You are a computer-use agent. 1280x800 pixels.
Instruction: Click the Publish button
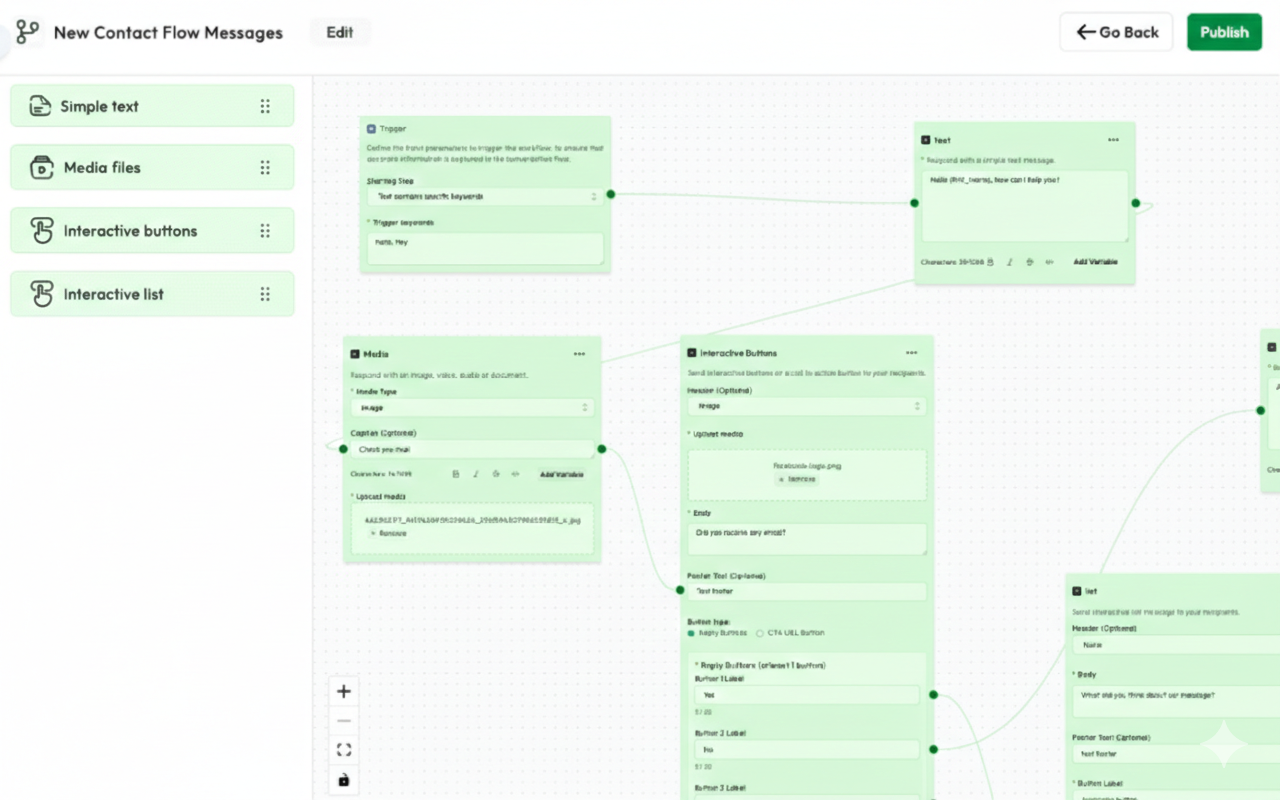coord(1224,32)
